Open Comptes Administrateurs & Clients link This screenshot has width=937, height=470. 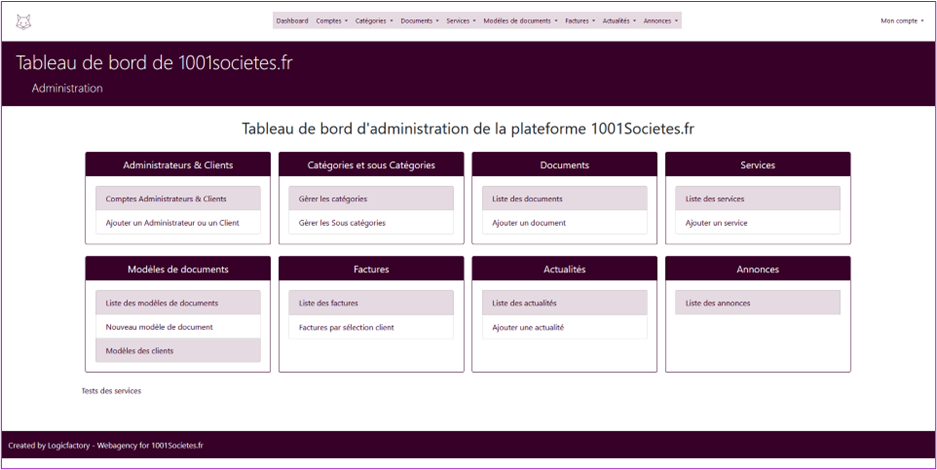tap(178, 198)
